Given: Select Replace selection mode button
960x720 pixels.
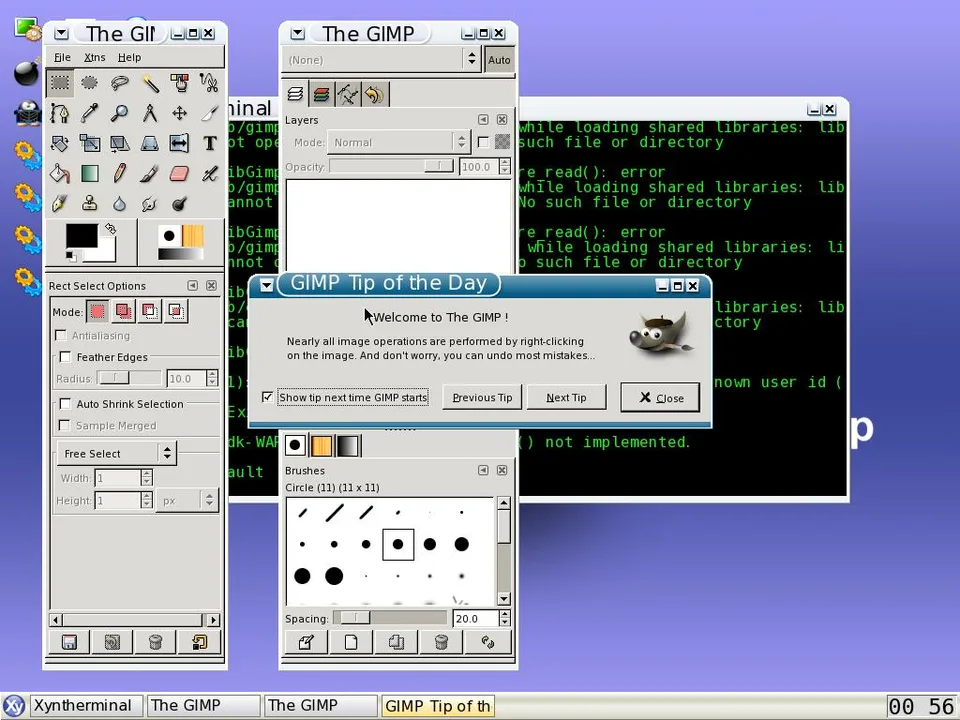Looking at the screenshot, I should coord(97,312).
